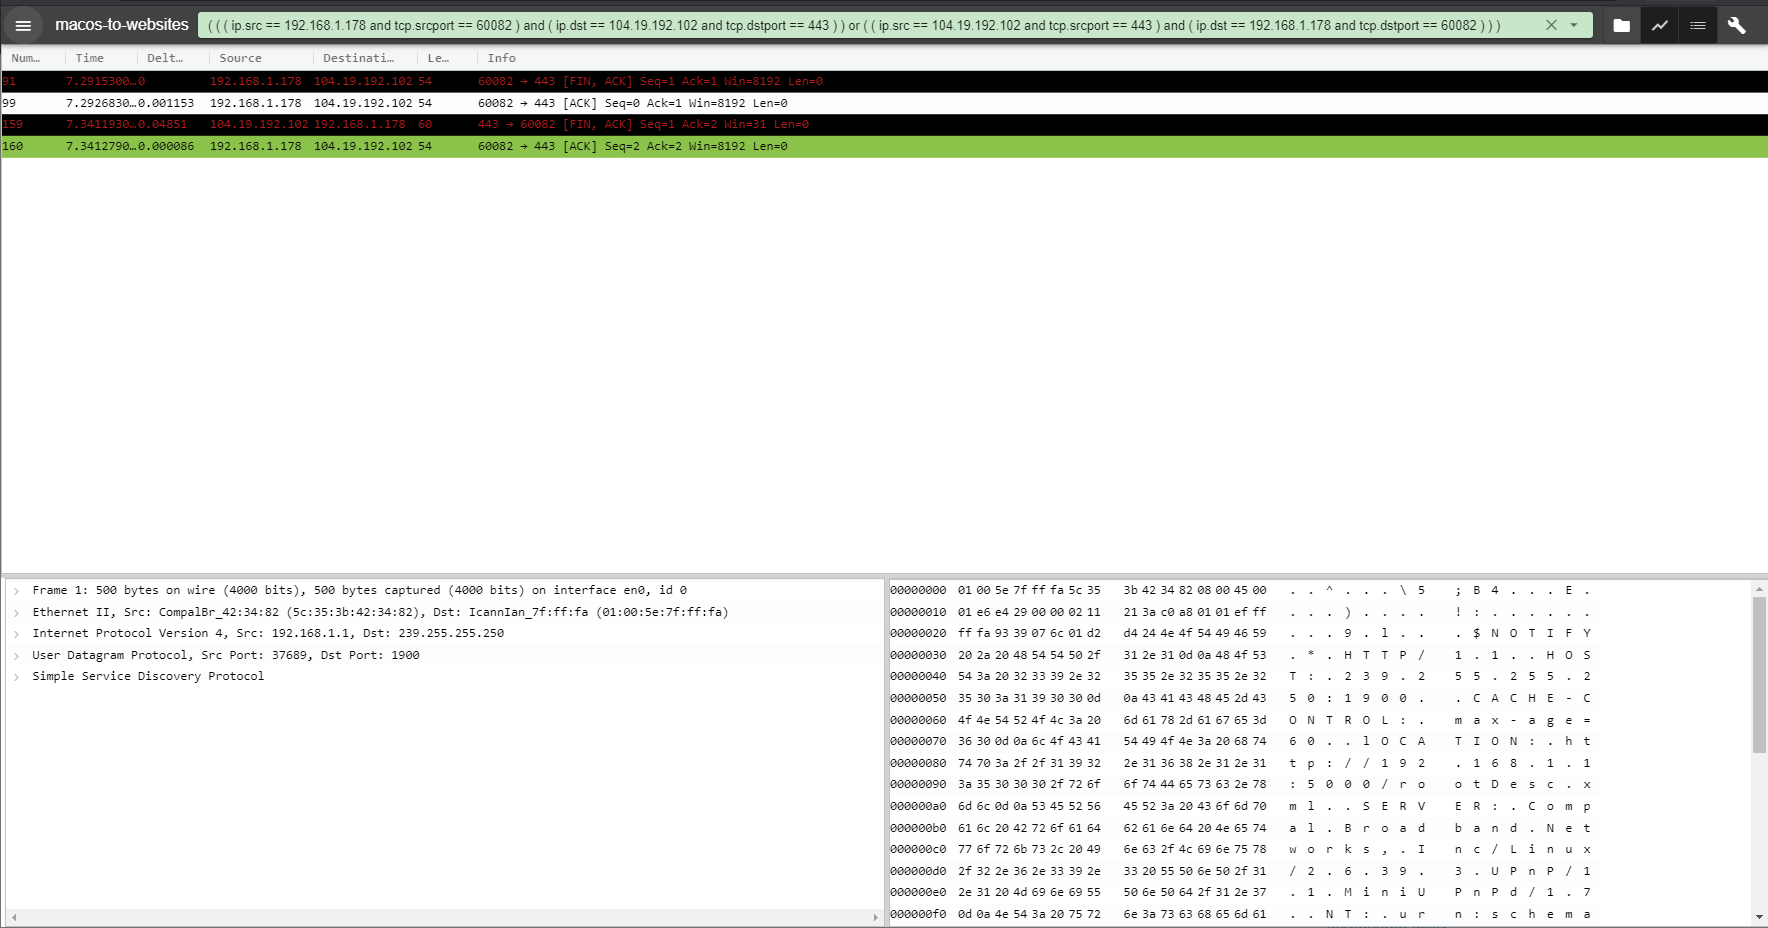The image size is (1768, 928).
Task: Select packet 160 ACK Seq=2 row
Action: (884, 146)
